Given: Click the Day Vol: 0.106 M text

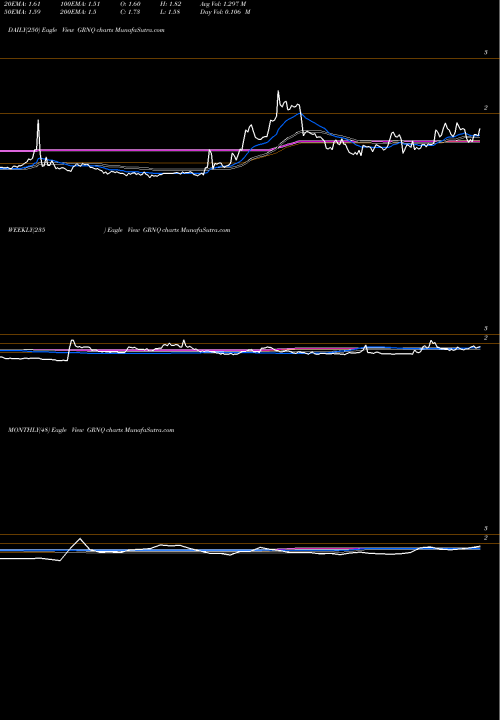Looking at the screenshot, I should pos(225,12).
